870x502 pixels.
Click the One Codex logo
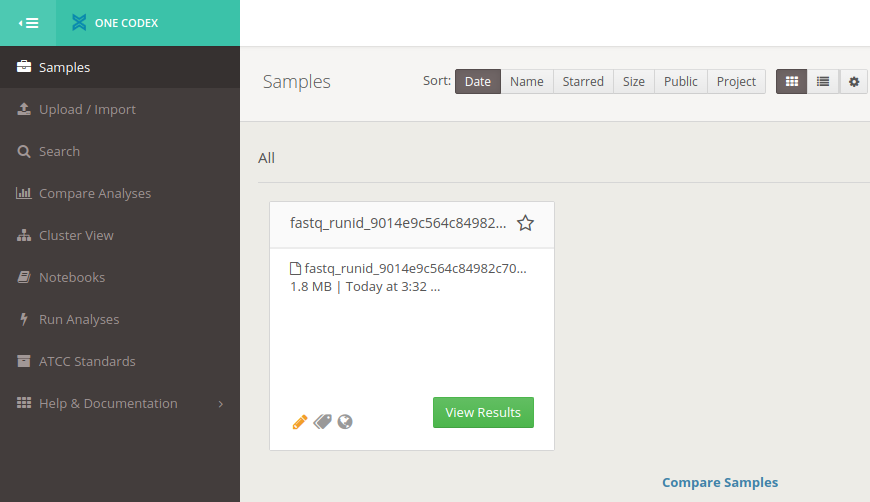115,23
